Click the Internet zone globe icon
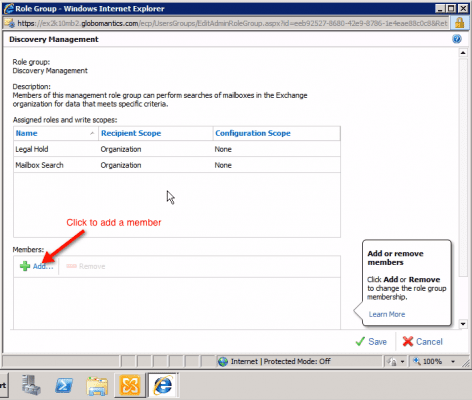The width and height of the screenshot is (472, 400). (x=223, y=361)
